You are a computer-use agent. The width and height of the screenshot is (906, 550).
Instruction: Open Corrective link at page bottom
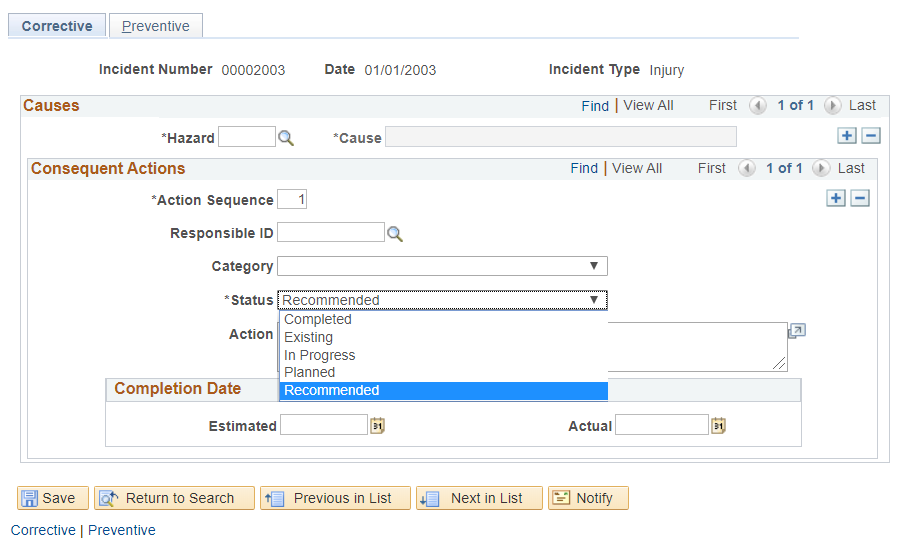point(43,530)
